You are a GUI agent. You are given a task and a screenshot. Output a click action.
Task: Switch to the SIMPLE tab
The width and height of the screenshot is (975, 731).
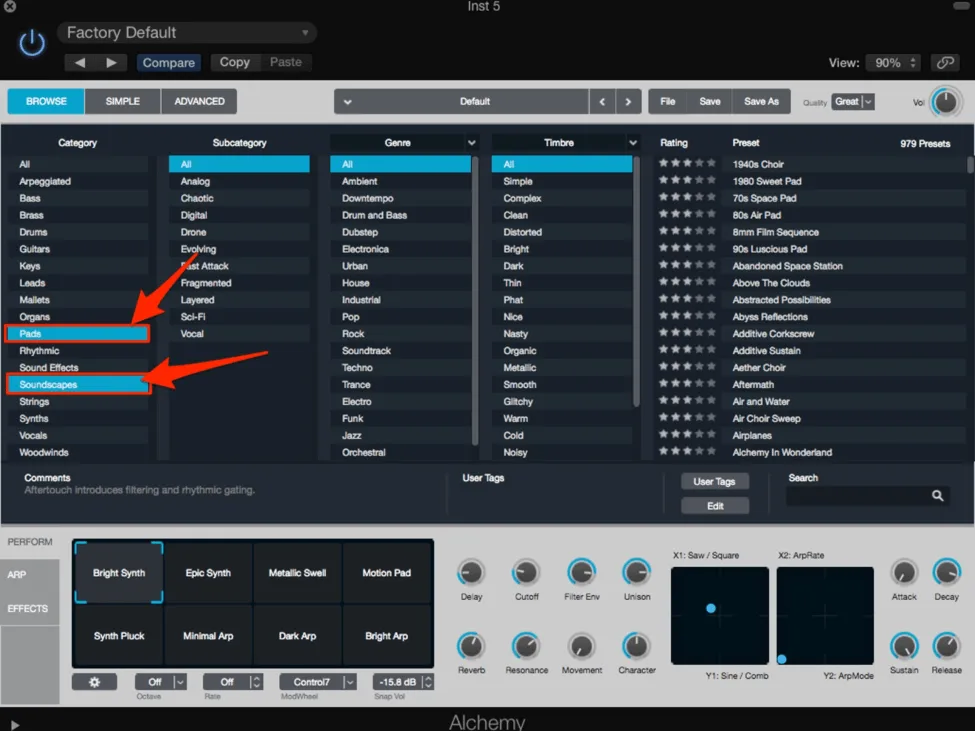(x=122, y=101)
